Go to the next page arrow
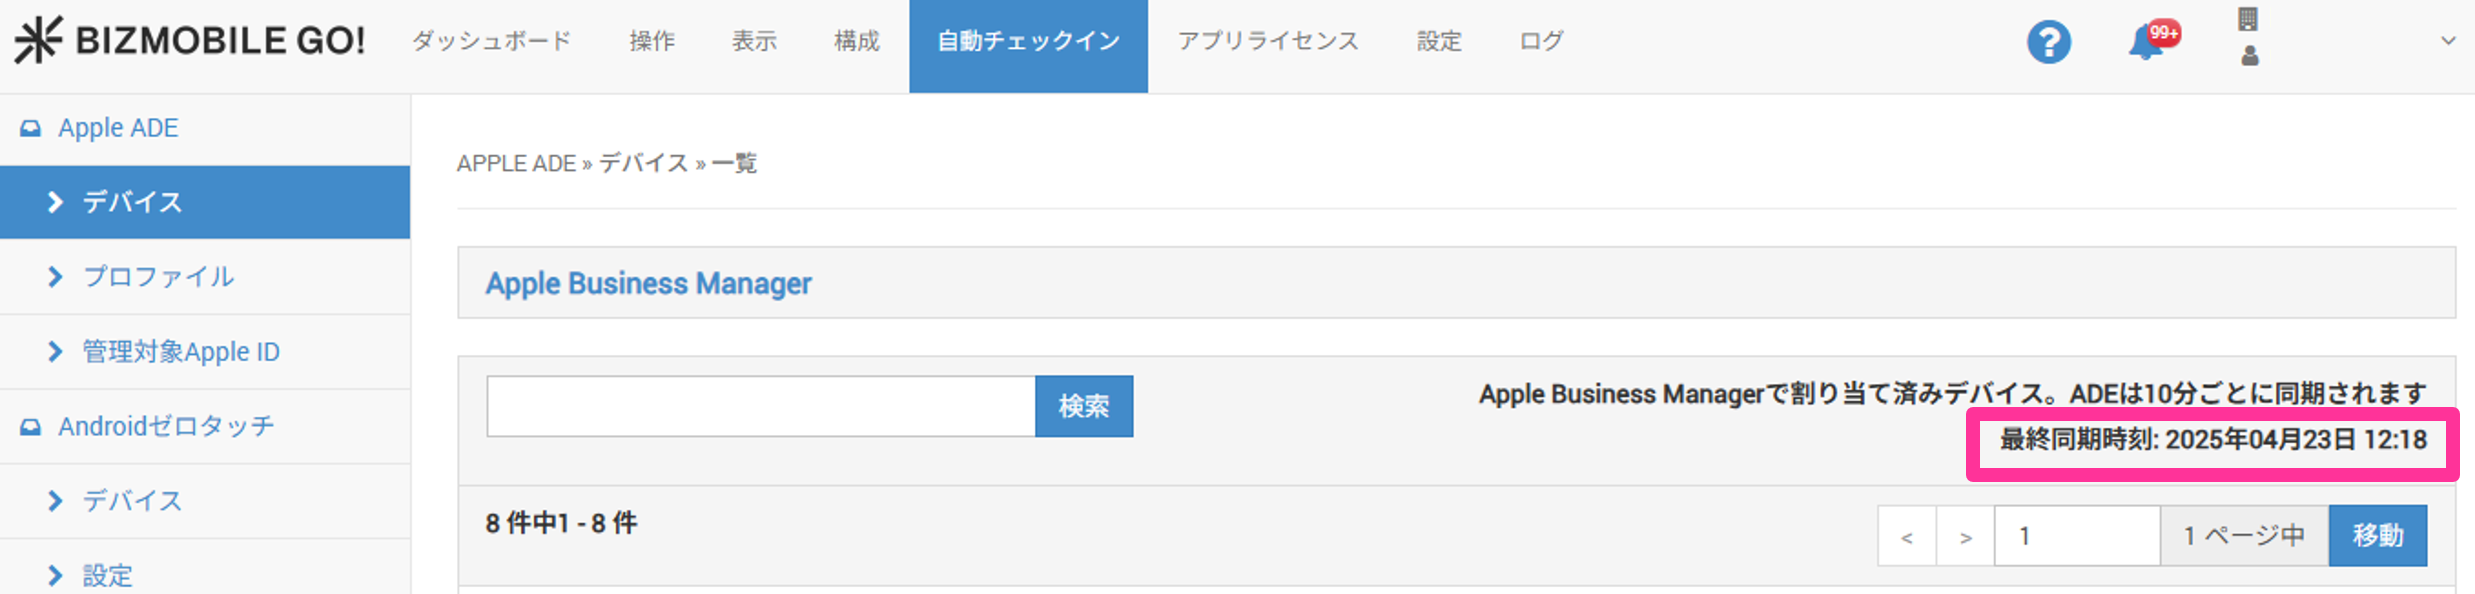 tap(1965, 537)
